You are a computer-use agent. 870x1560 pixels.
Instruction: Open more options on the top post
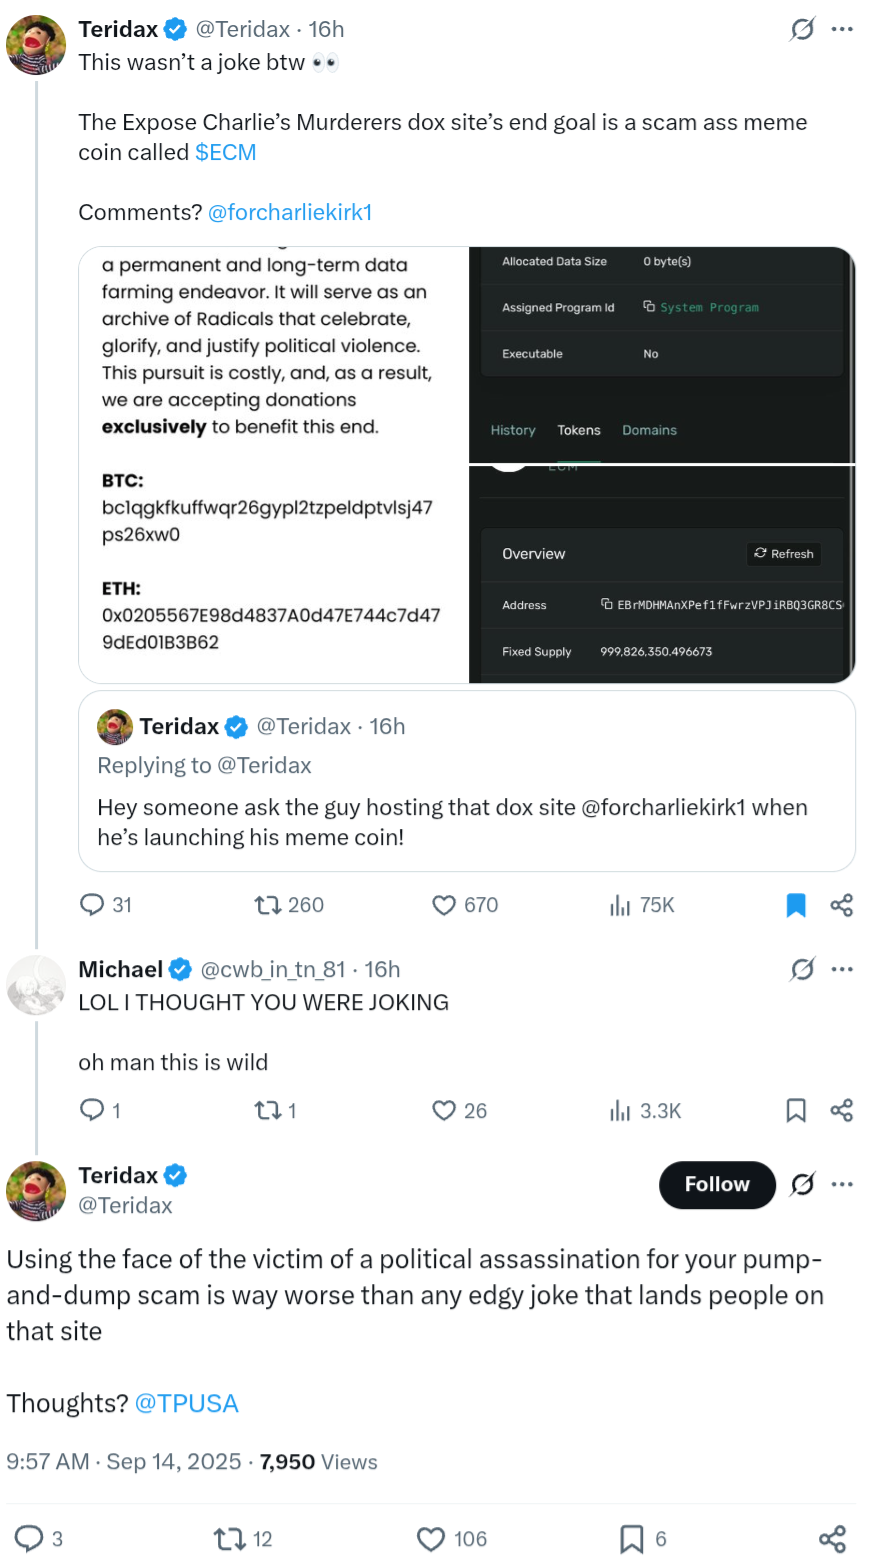[x=843, y=29]
